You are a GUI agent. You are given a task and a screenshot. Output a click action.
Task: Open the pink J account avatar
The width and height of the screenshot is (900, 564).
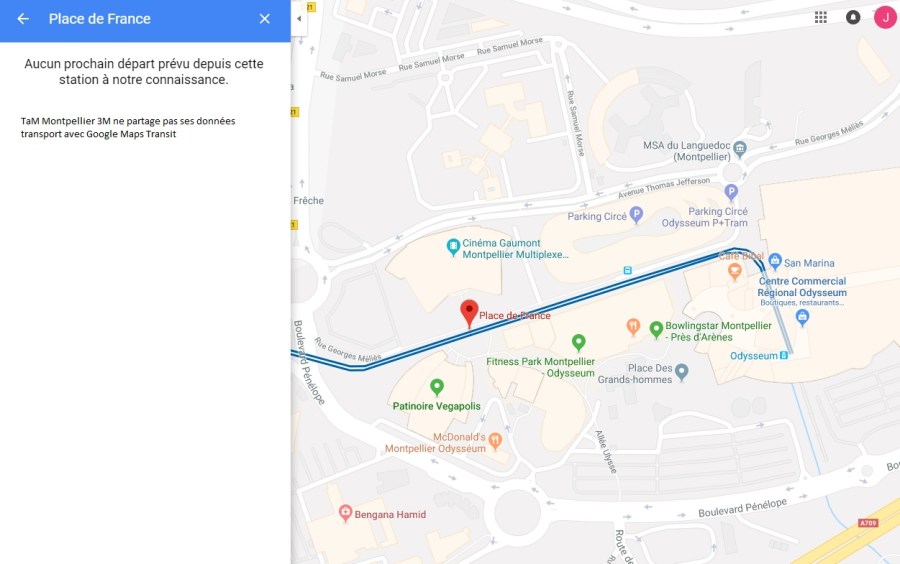(x=885, y=18)
